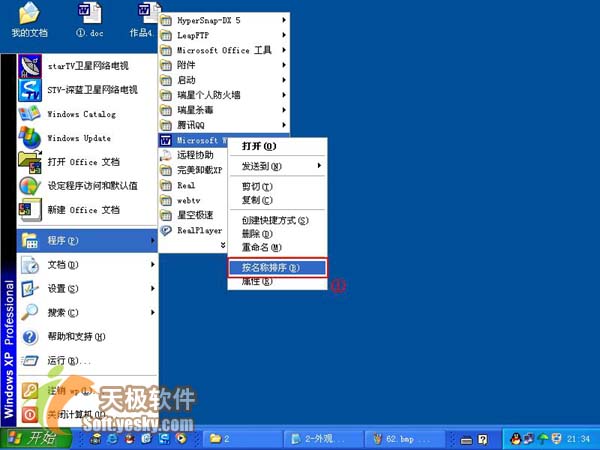Open the 文档(D) submenu
600x450 pixels.
[87, 264]
